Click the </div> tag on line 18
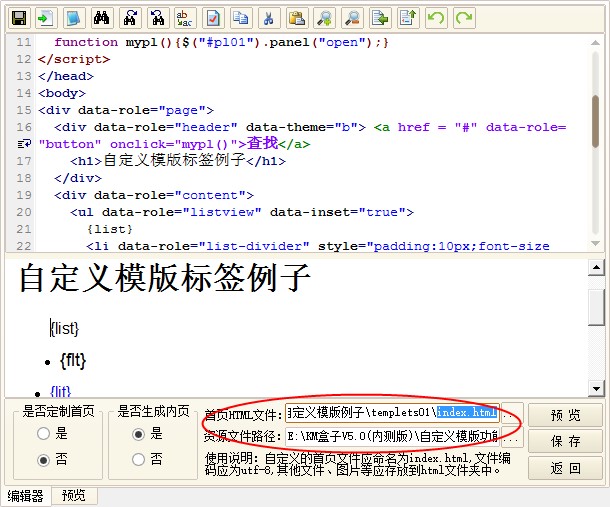 click(x=78, y=178)
